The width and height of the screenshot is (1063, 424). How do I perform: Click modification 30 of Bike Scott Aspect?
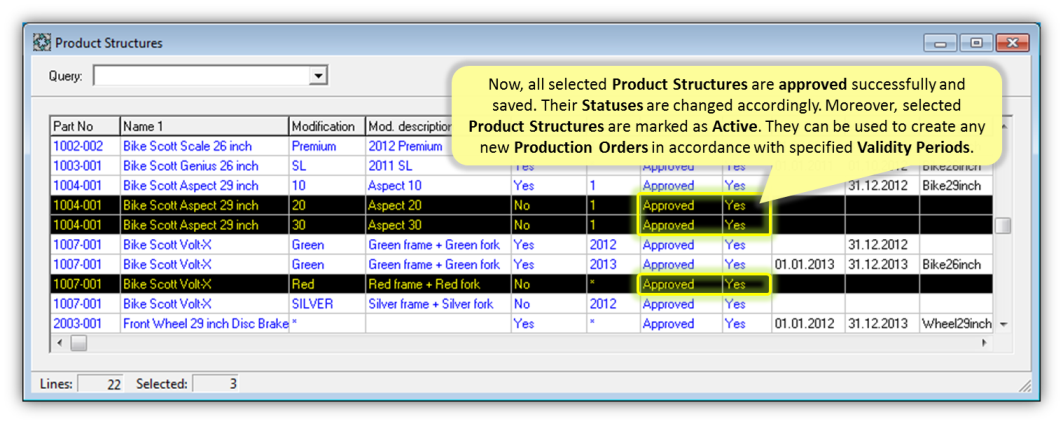(327, 225)
